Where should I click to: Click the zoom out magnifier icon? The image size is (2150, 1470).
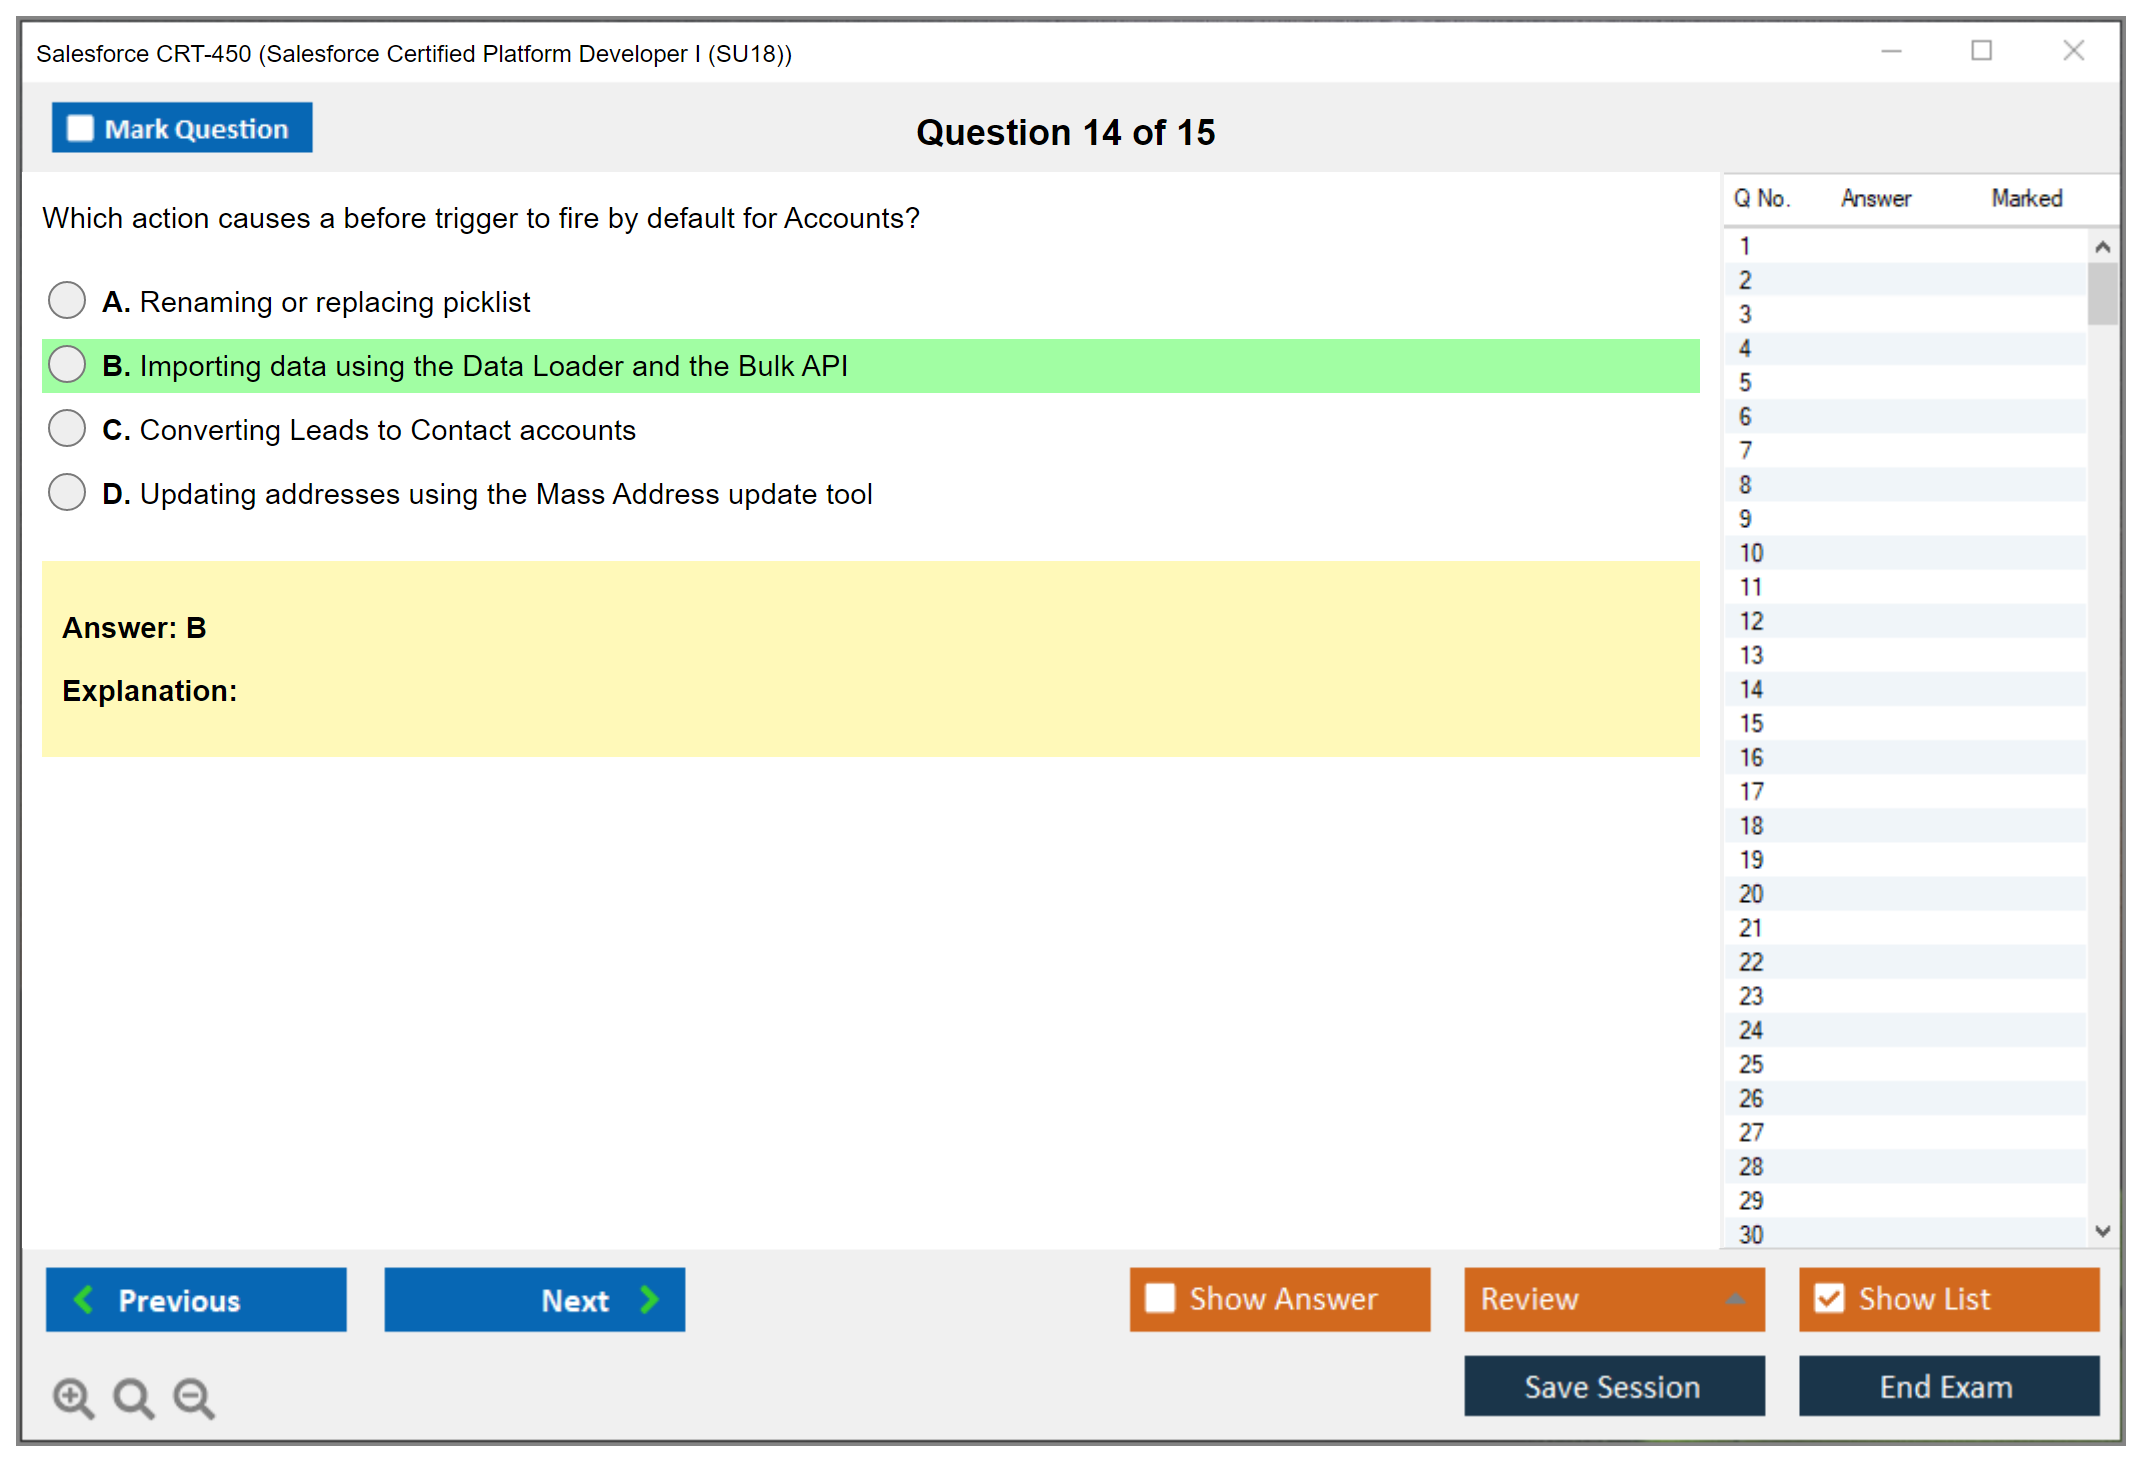(193, 1397)
